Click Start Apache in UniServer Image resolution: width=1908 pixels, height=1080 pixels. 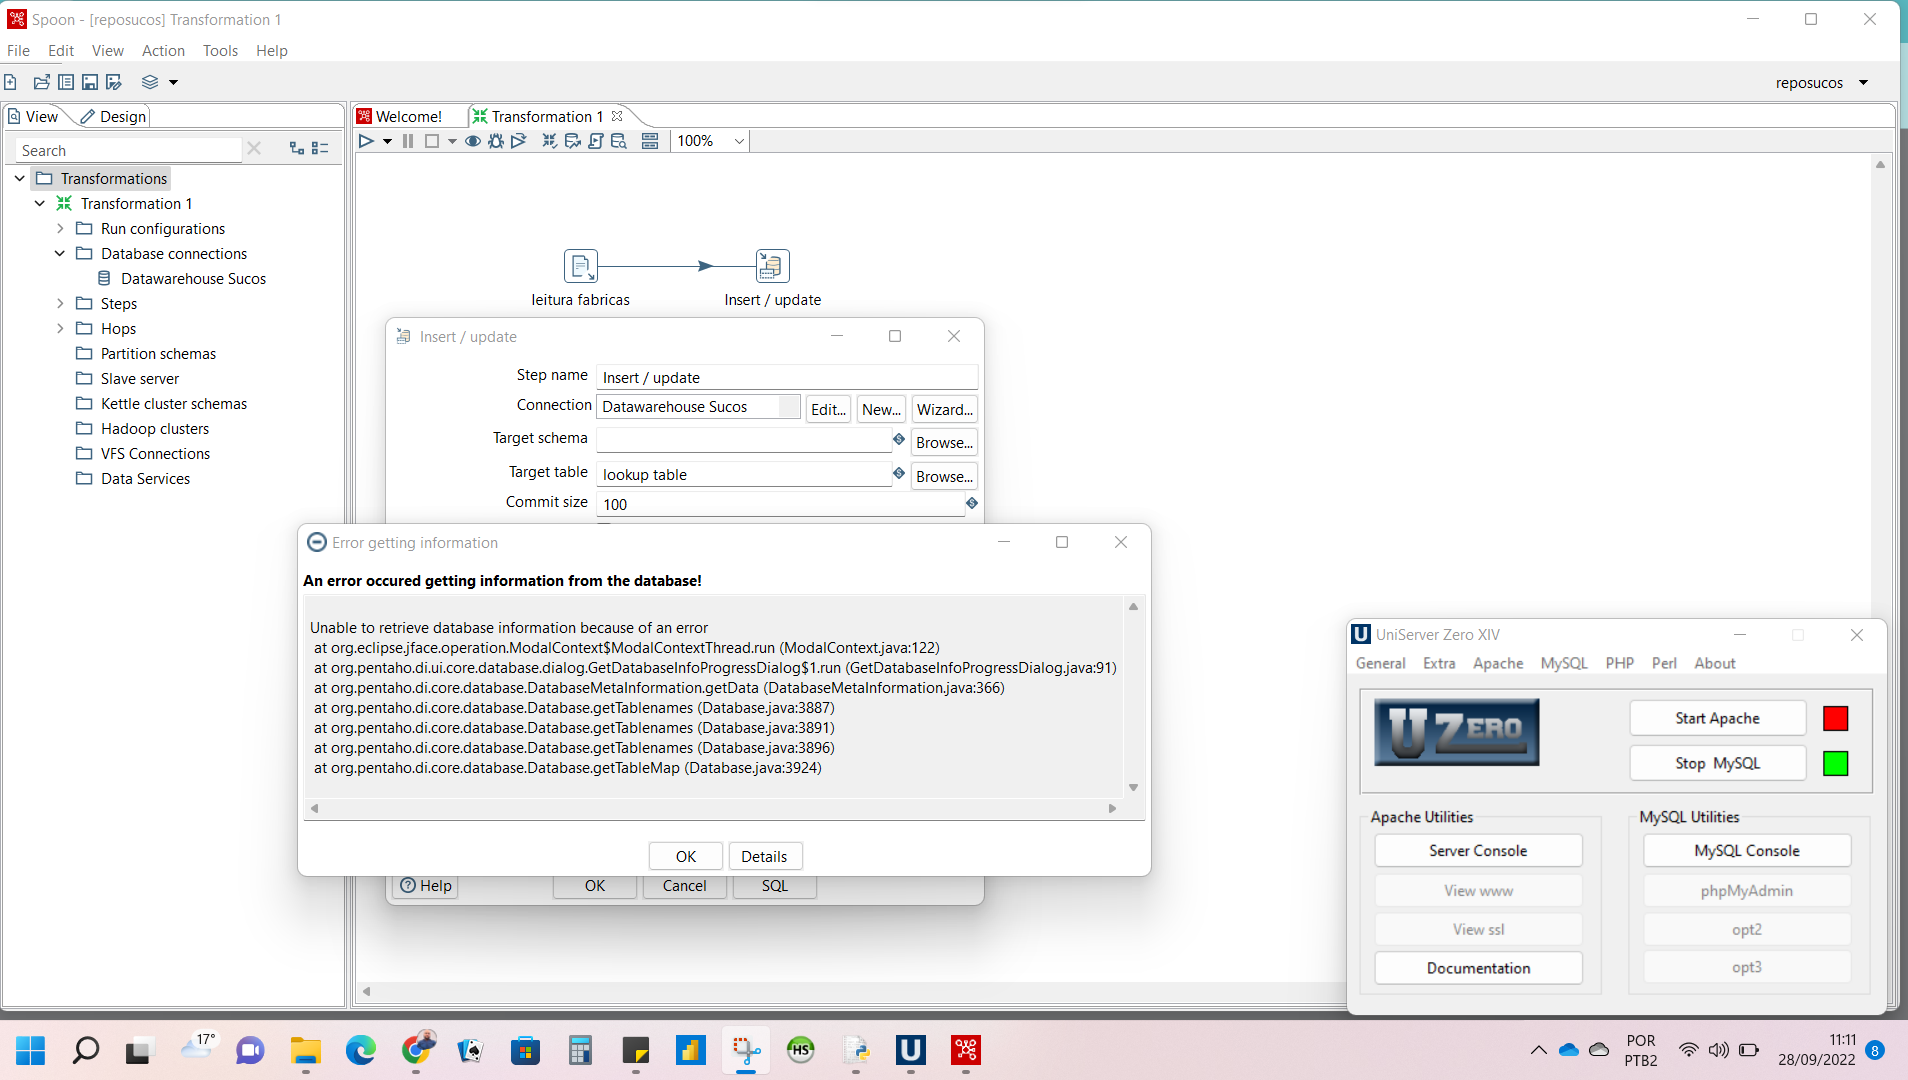1717,718
